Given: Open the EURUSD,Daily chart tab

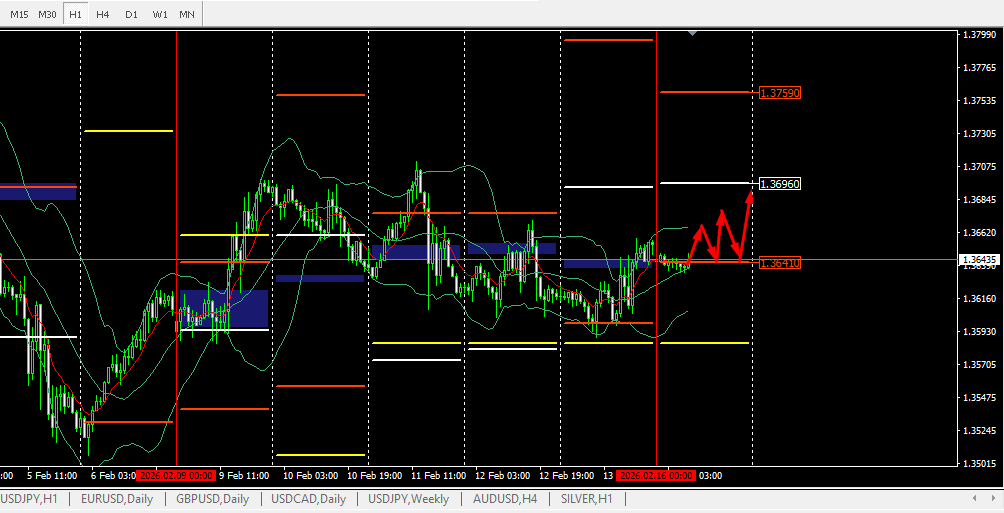Looking at the screenshot, I should pos(117,499).
